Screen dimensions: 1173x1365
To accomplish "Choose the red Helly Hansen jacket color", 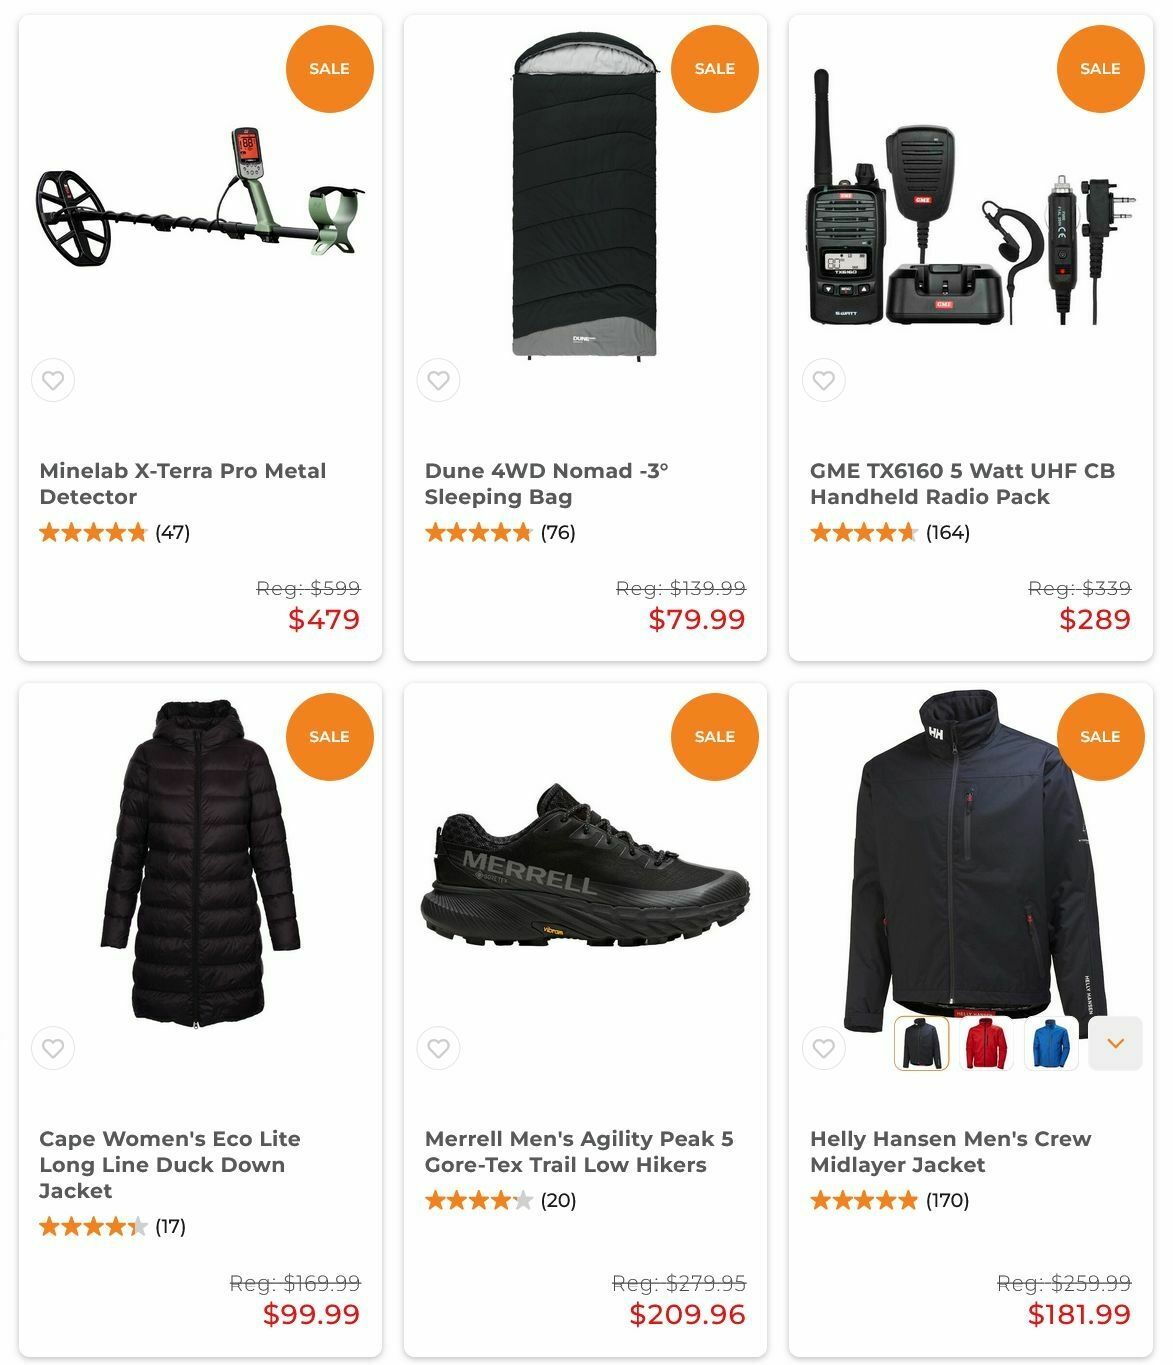I will click(986, 1043).
